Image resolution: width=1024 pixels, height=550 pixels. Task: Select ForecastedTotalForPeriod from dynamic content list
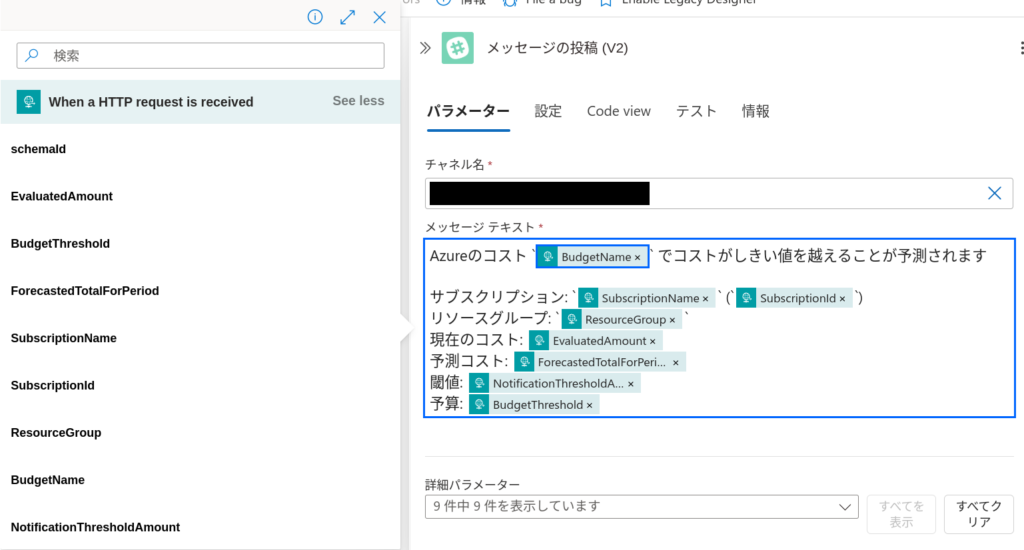point(85,291)
